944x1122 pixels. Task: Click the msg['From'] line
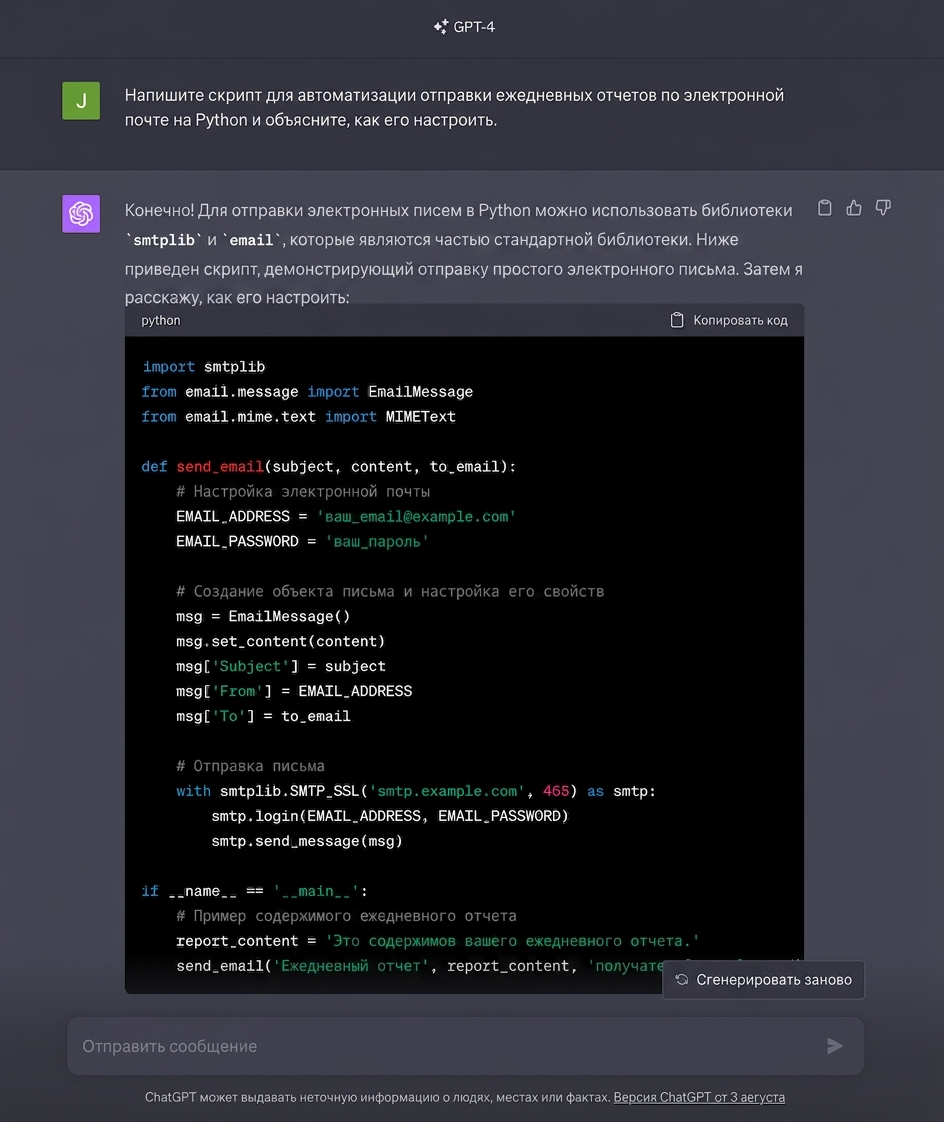click(294, 691)
